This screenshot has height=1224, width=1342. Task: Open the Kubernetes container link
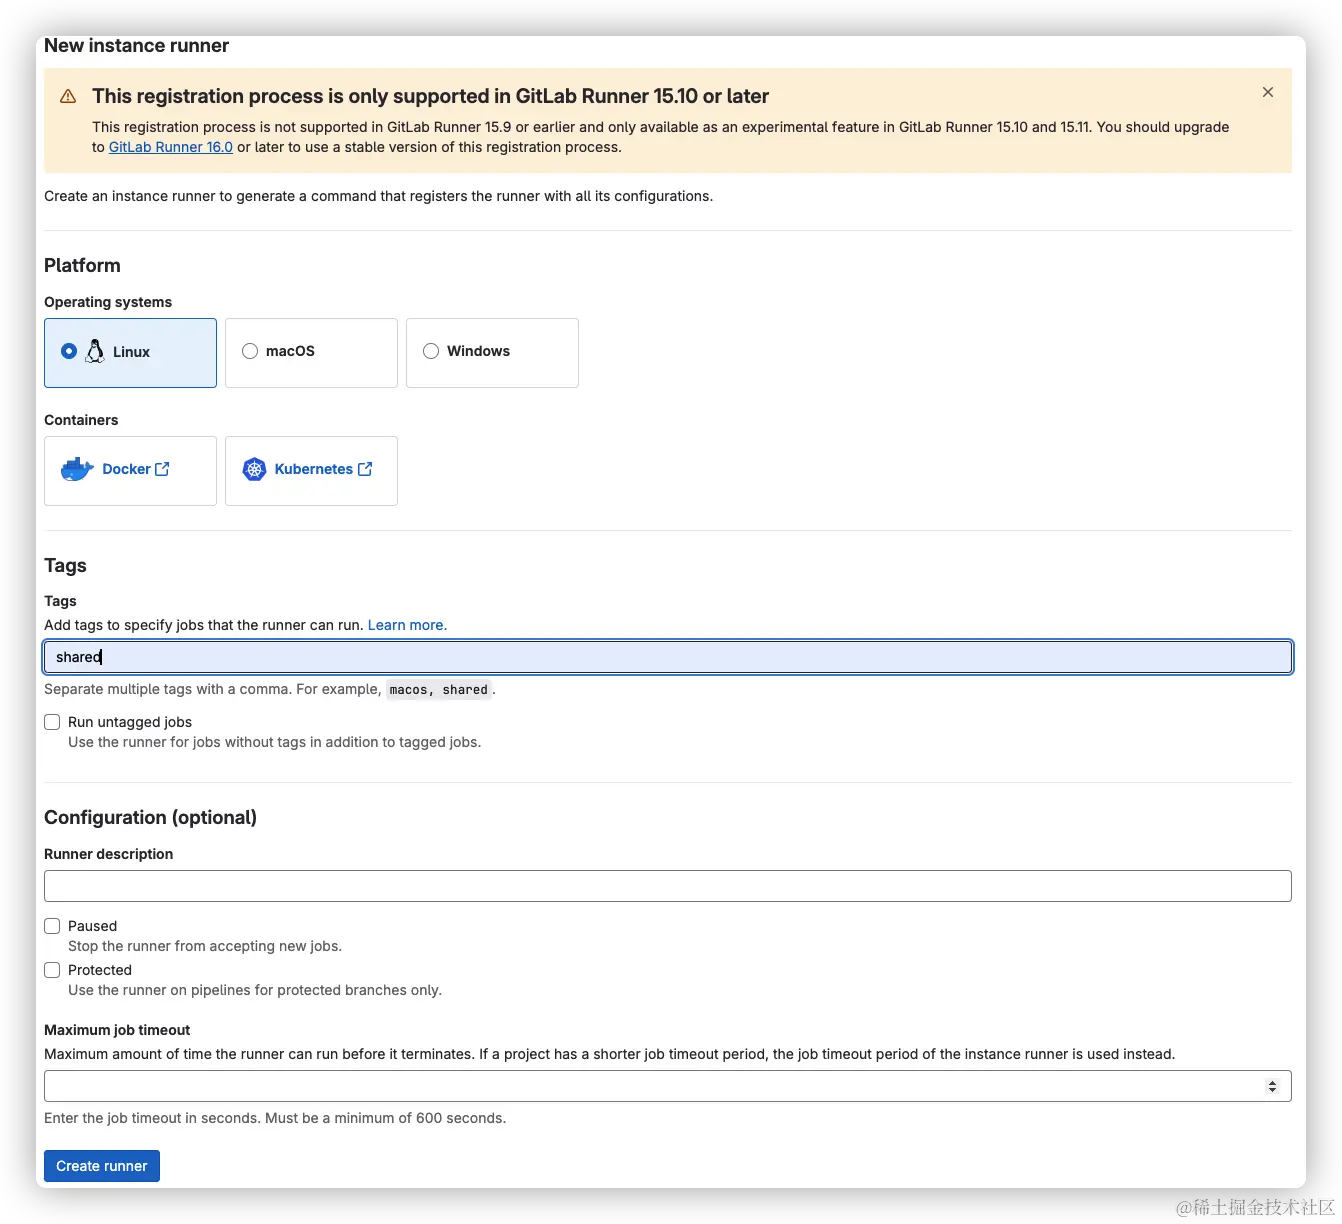click(x=313, y=469)
